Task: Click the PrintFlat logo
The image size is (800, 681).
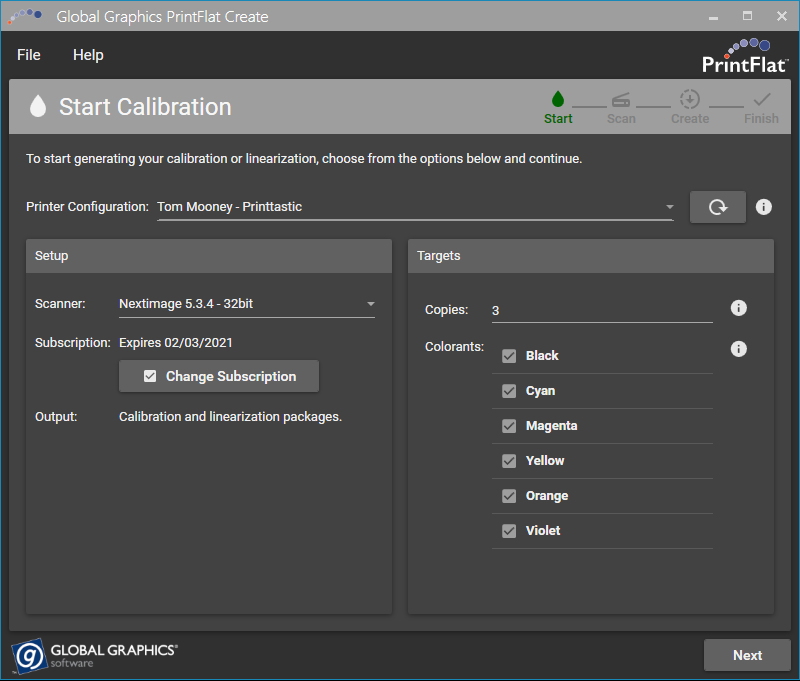Action: click(x=747, y=55)
